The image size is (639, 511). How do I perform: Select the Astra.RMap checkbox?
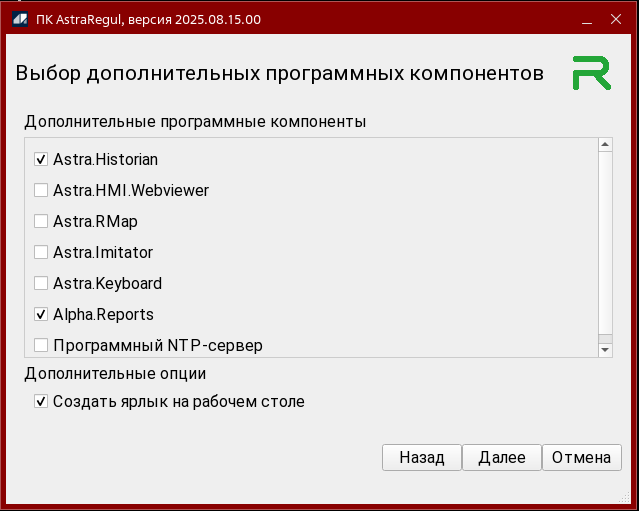click(41, 221)
